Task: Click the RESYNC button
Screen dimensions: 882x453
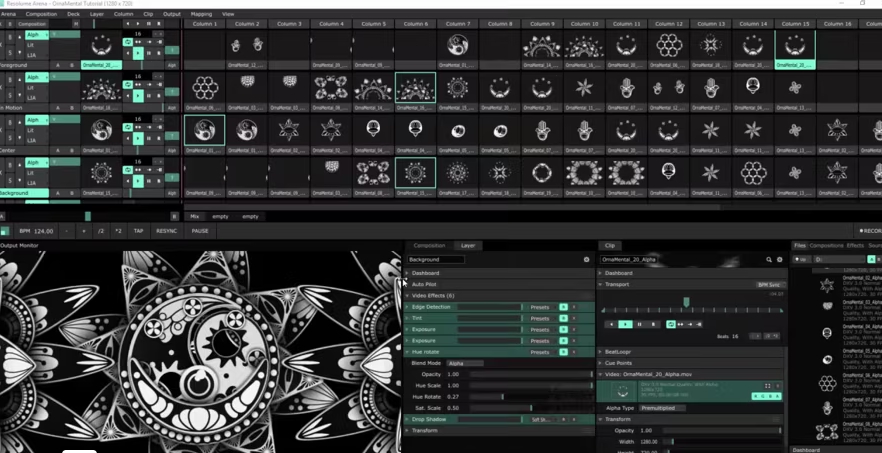Action: coord(166,231)
